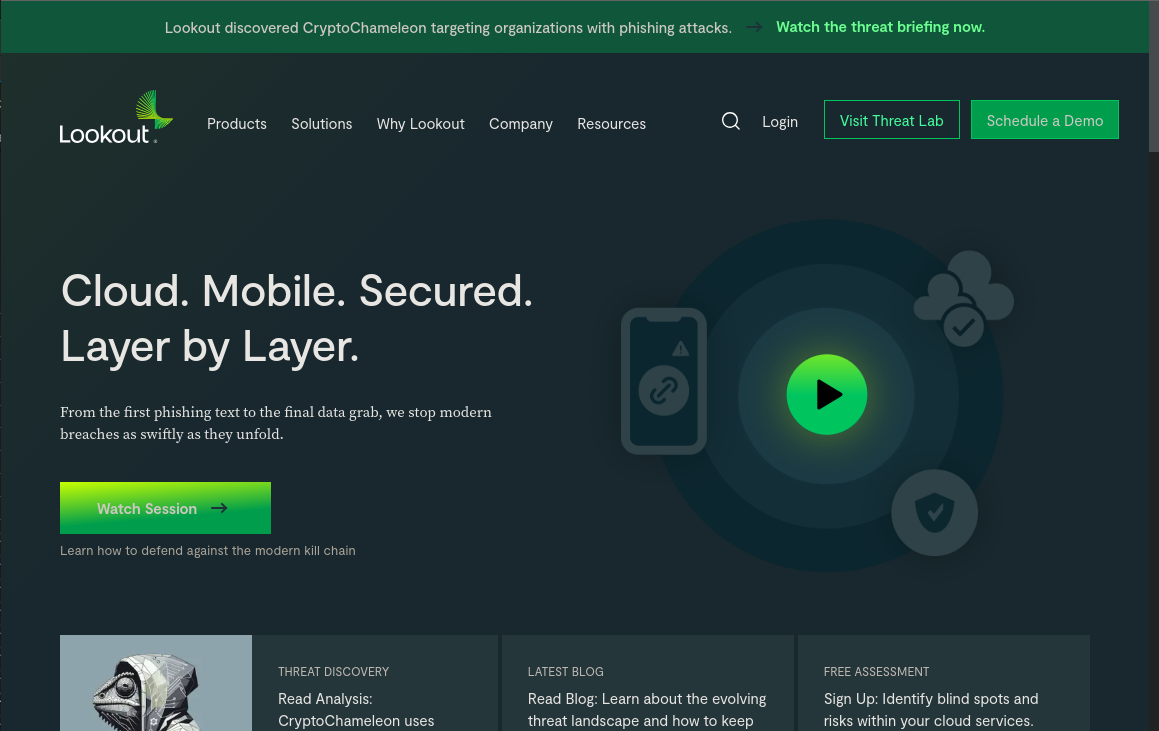Open the Products menu

(x=237, y=123)
